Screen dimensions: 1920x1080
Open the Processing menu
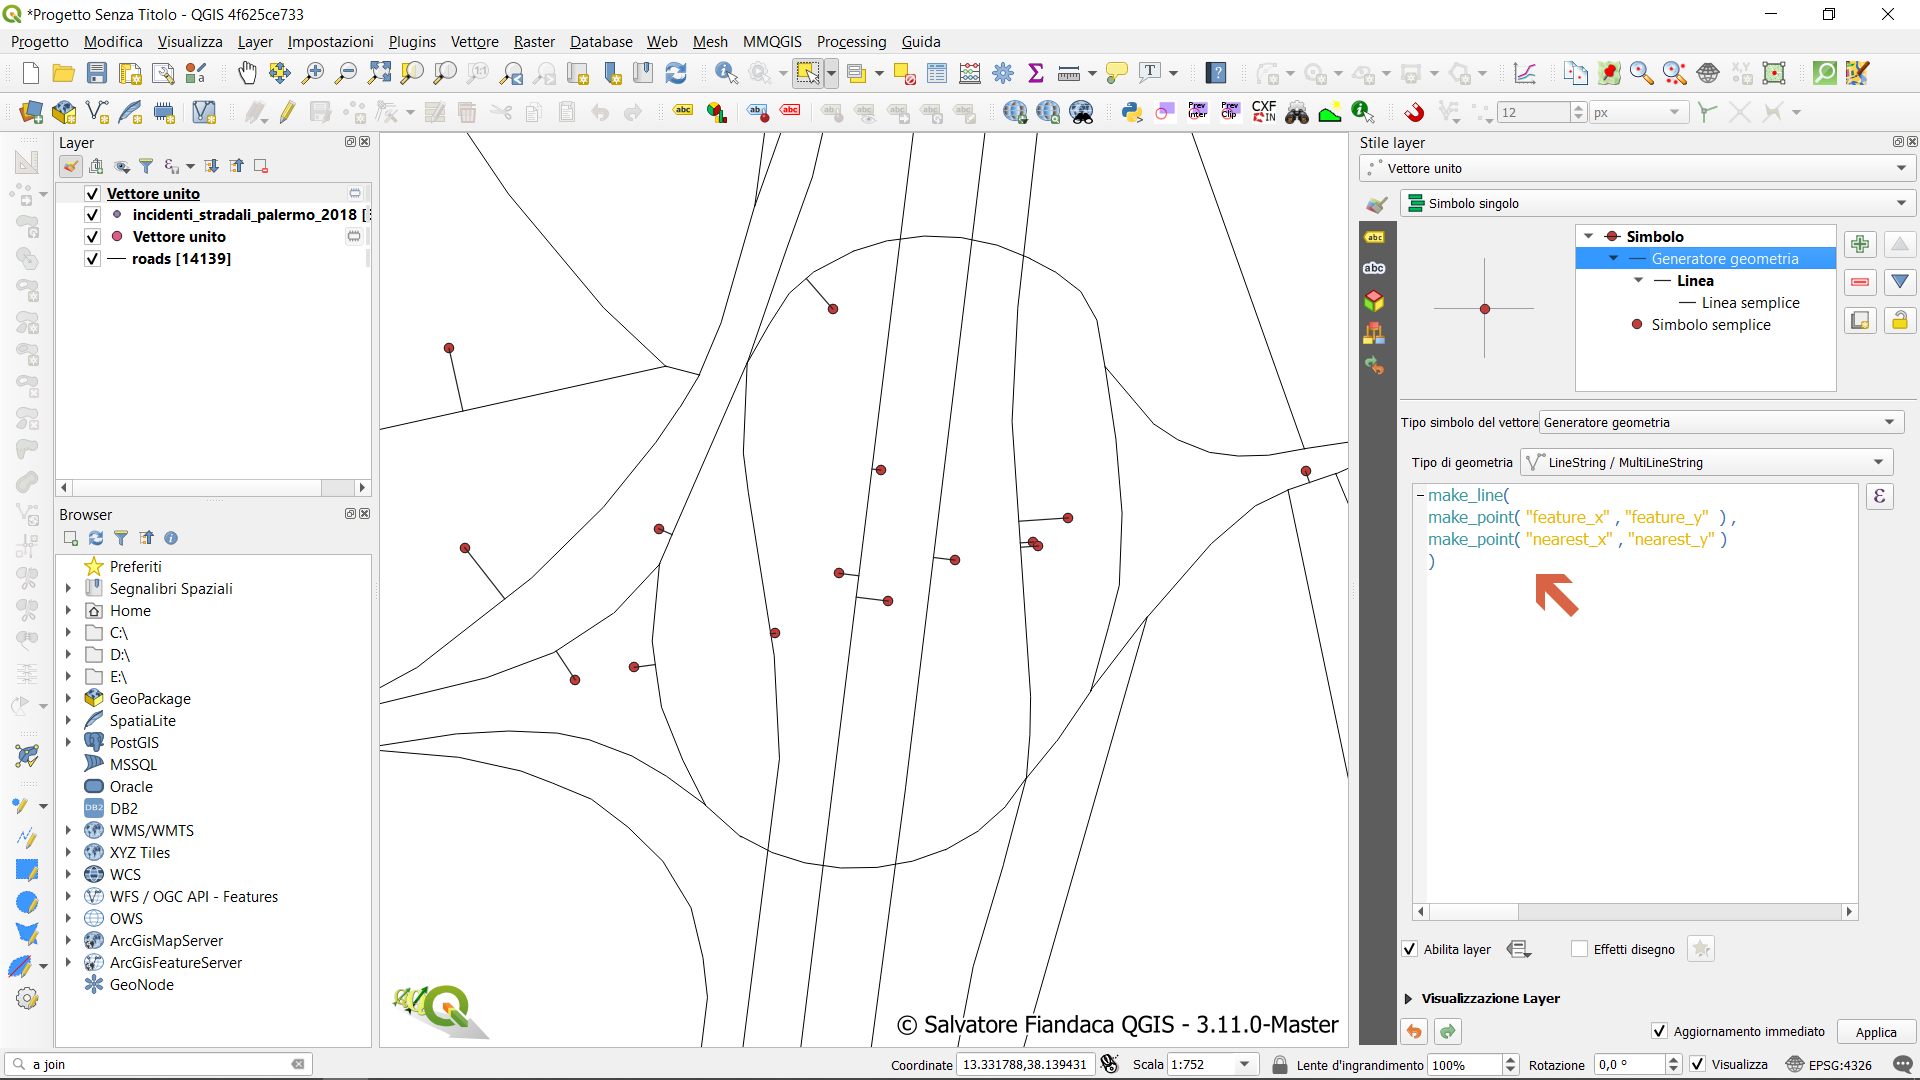[851, 42]
